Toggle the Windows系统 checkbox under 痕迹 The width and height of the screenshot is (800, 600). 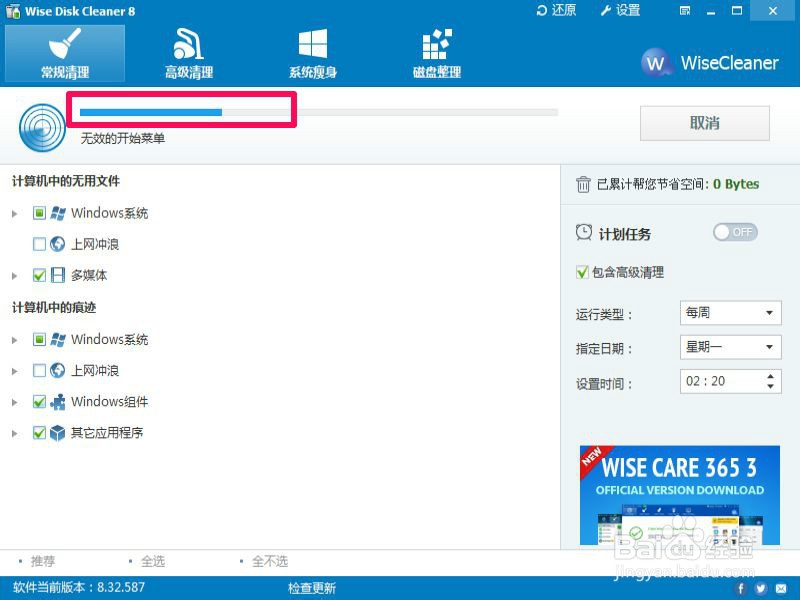click(39, 339)
